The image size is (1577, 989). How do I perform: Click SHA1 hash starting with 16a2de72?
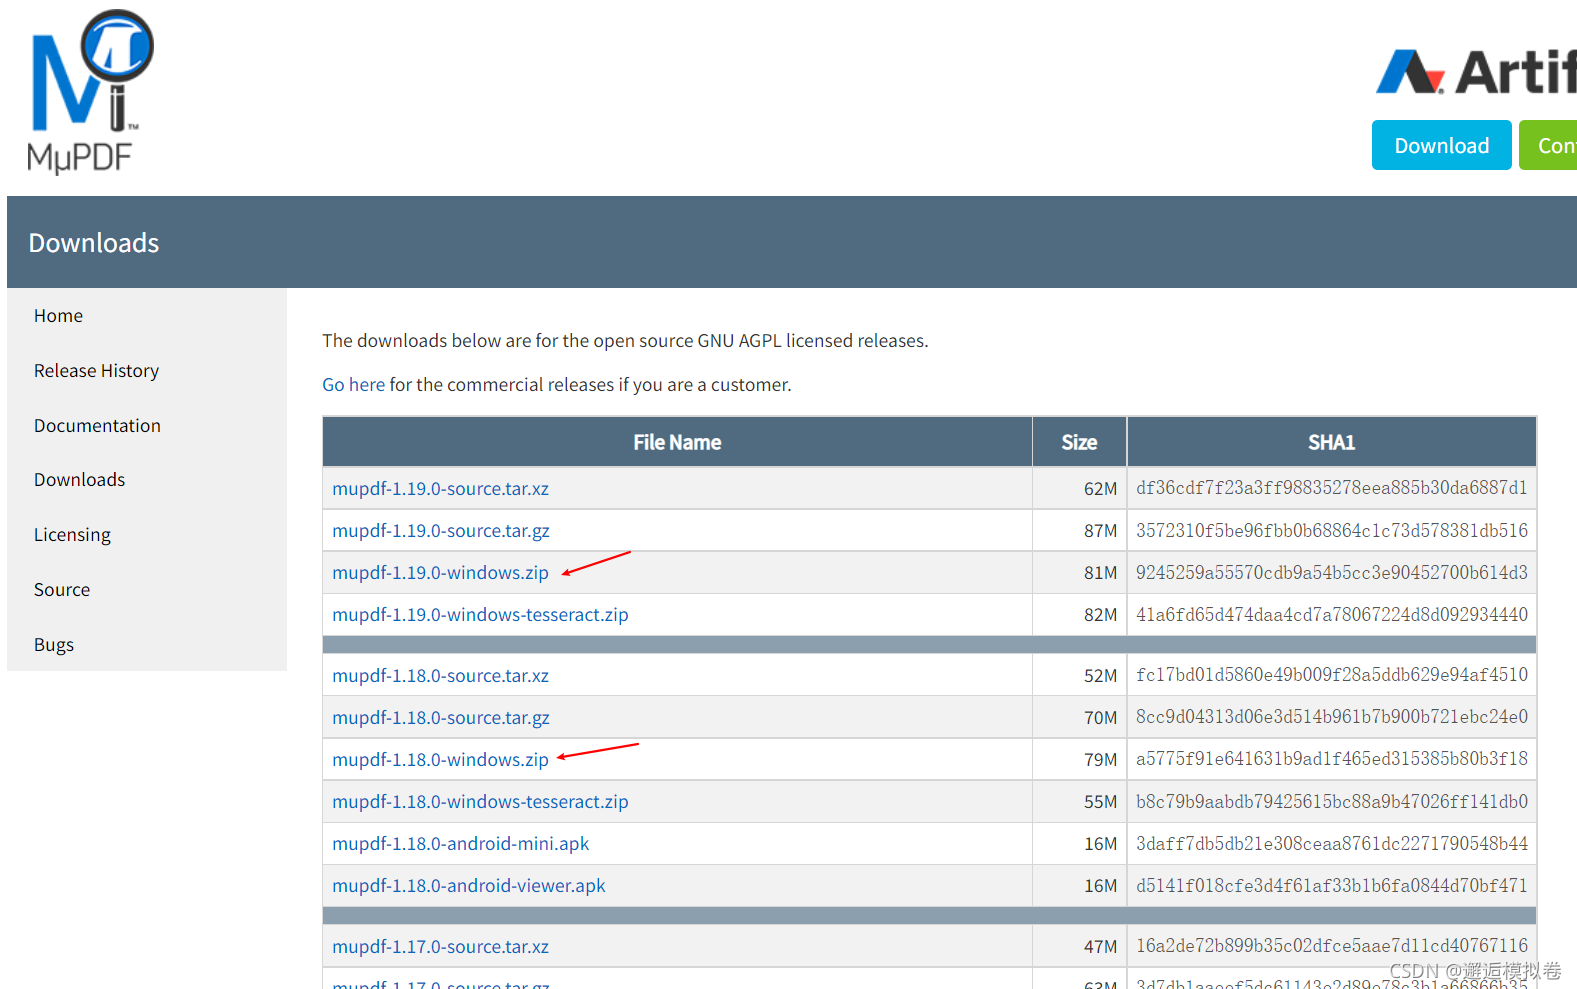click(1331, 946)
